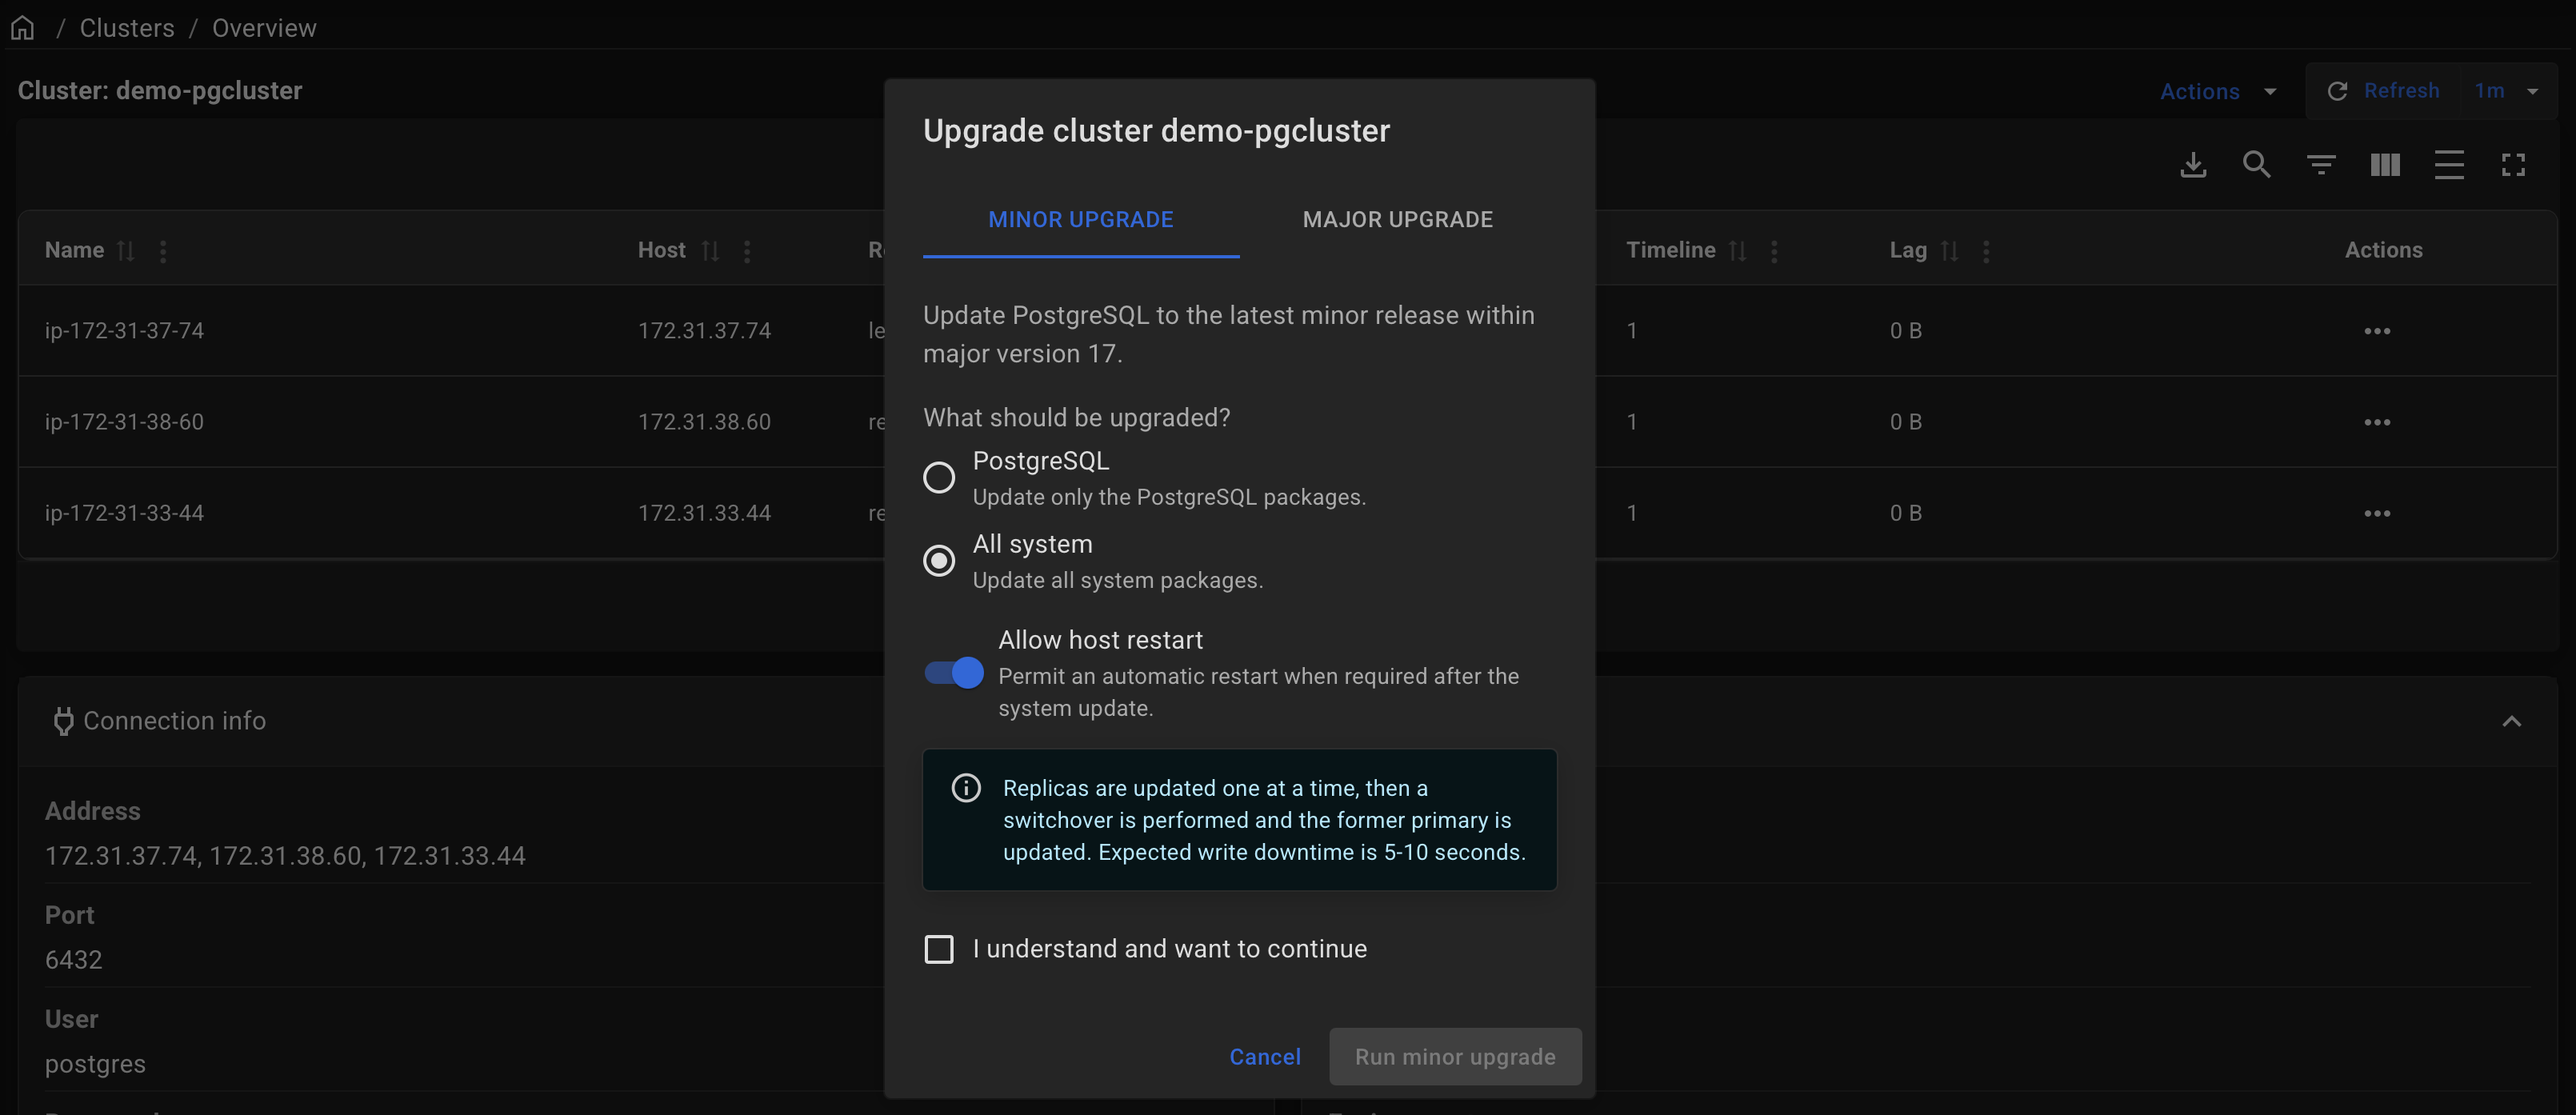
Task: Toggle the table filters icon
Action: tap(2321, 164)
